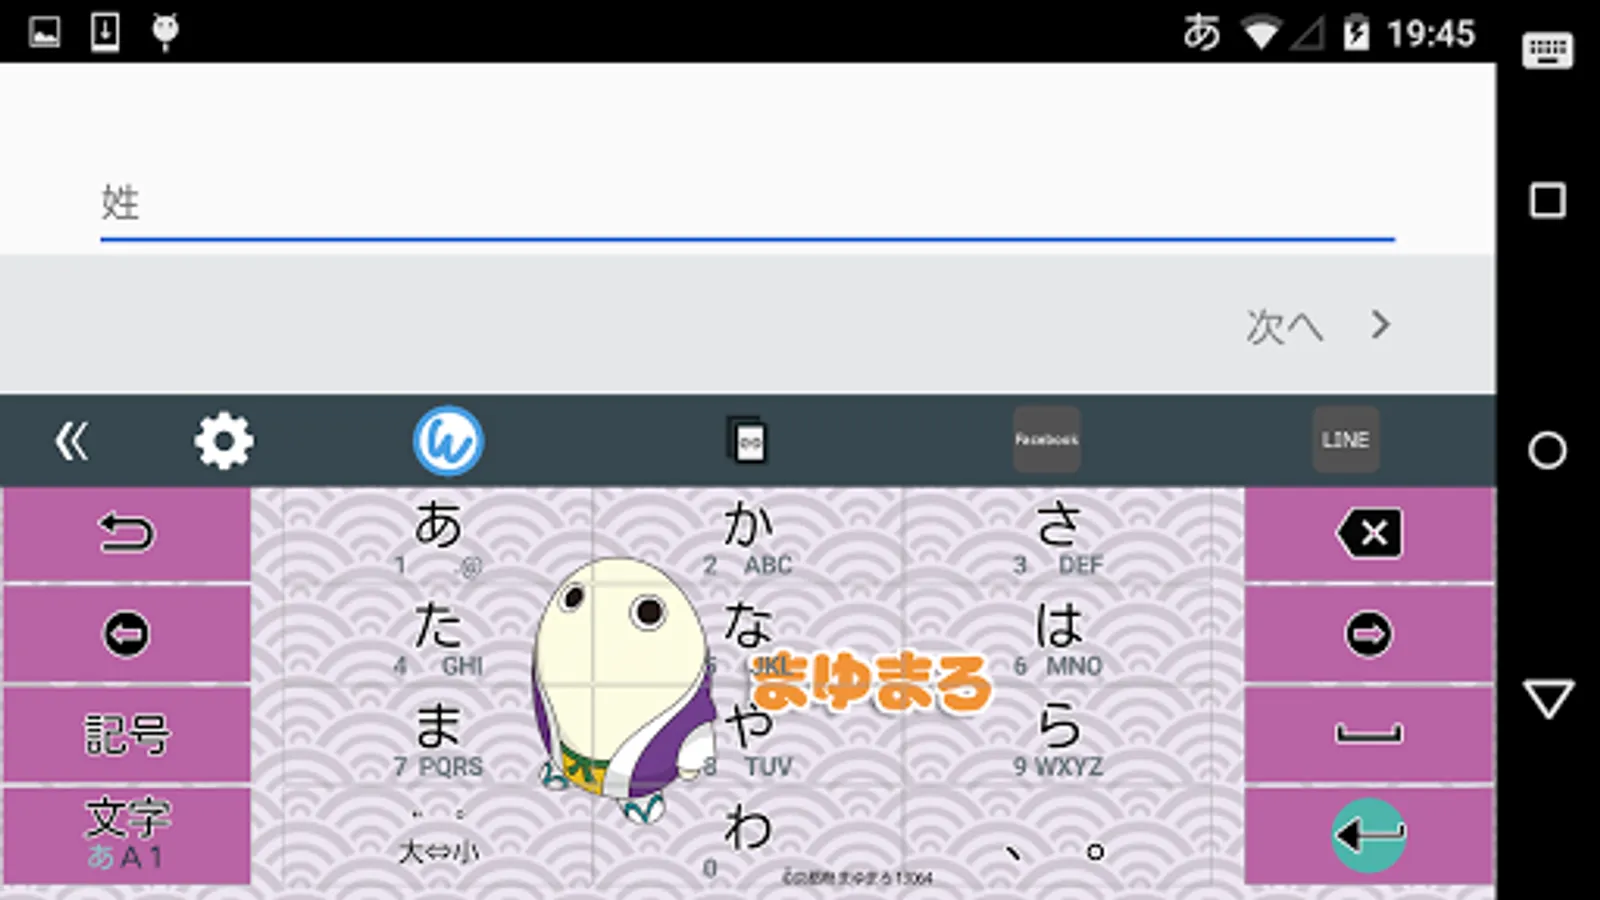Collapse the keyboard toolbar with double-chevron icon
This screenshot has height=900, width=1600.
(x=71, y=441)
